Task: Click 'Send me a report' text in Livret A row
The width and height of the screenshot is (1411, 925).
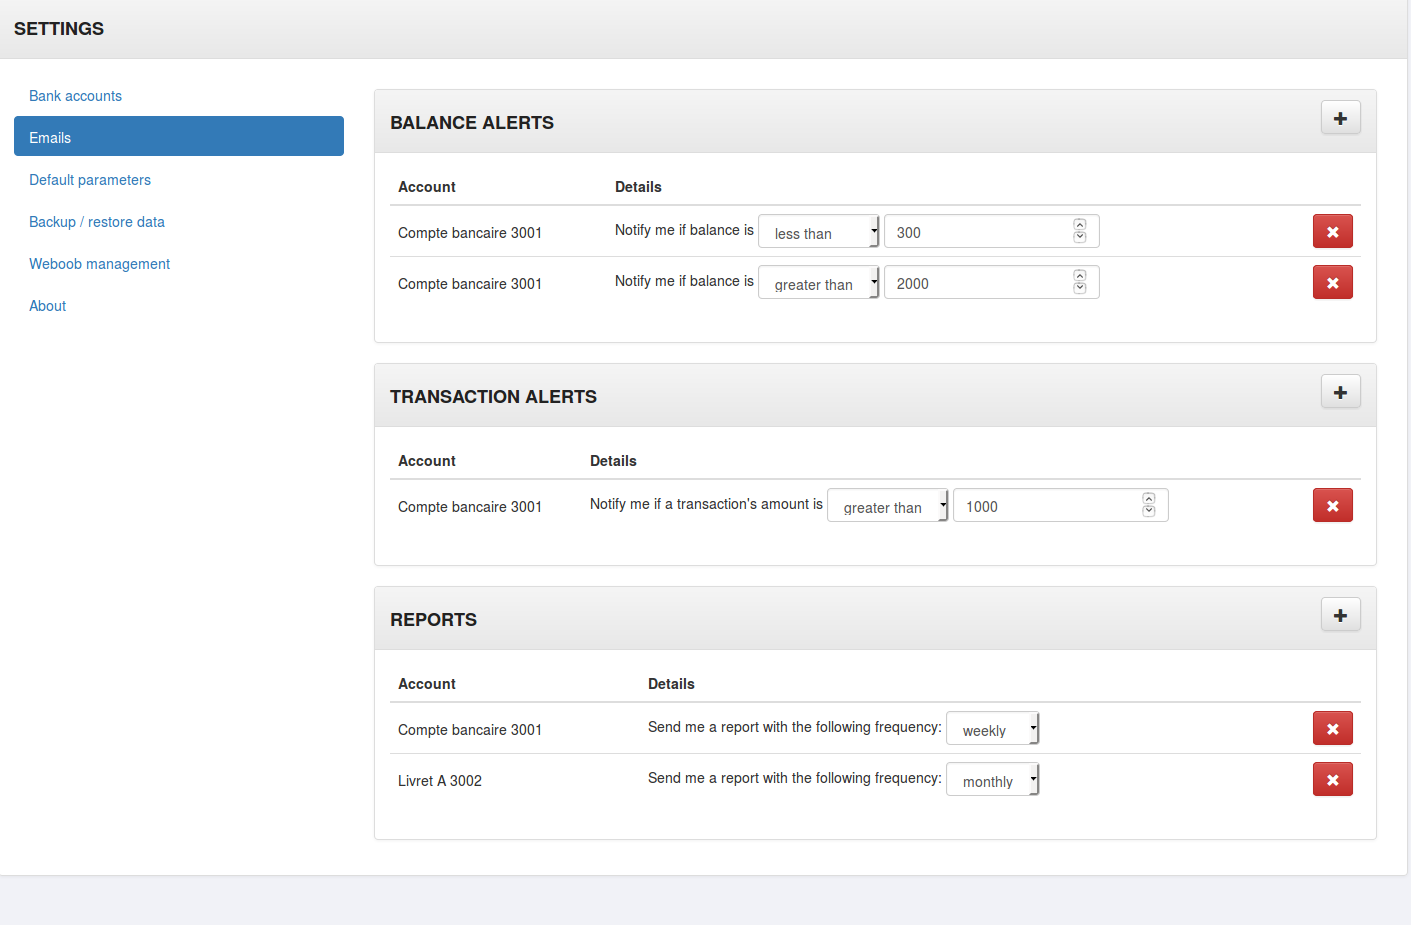Action: (x=795, y=778)
